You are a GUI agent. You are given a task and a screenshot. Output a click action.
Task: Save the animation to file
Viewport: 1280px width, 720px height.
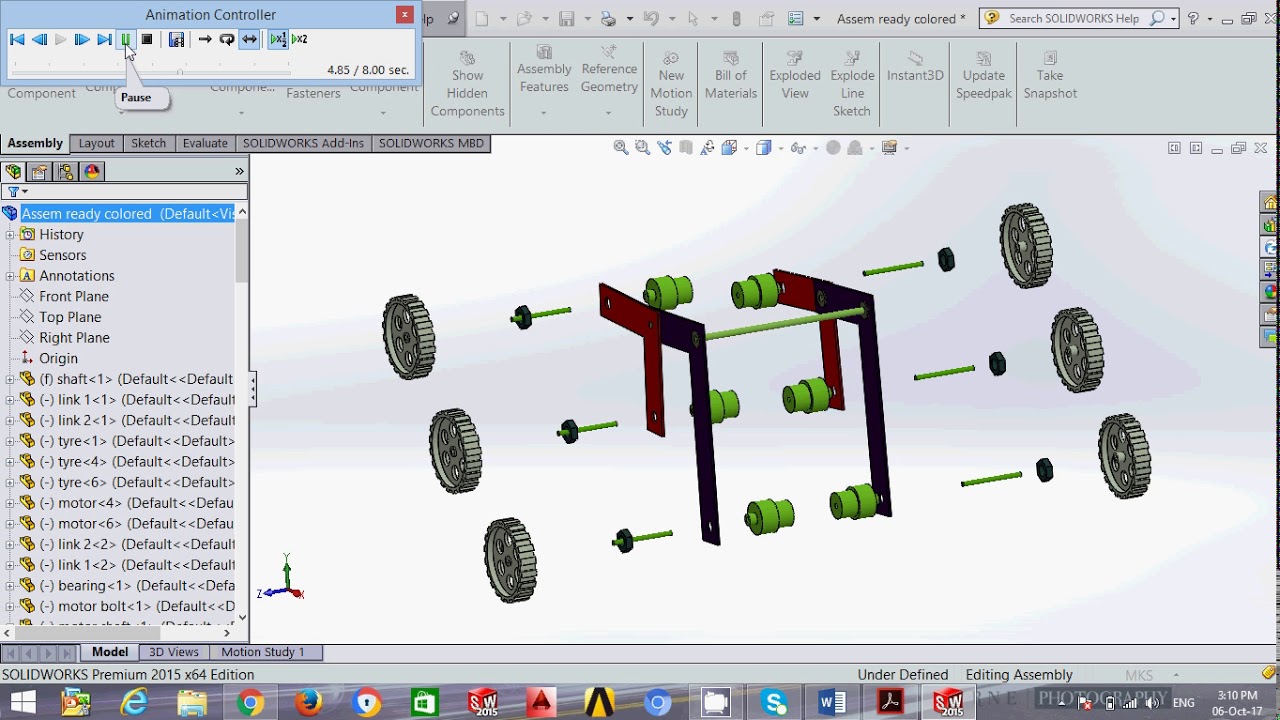tap(176, 39)
